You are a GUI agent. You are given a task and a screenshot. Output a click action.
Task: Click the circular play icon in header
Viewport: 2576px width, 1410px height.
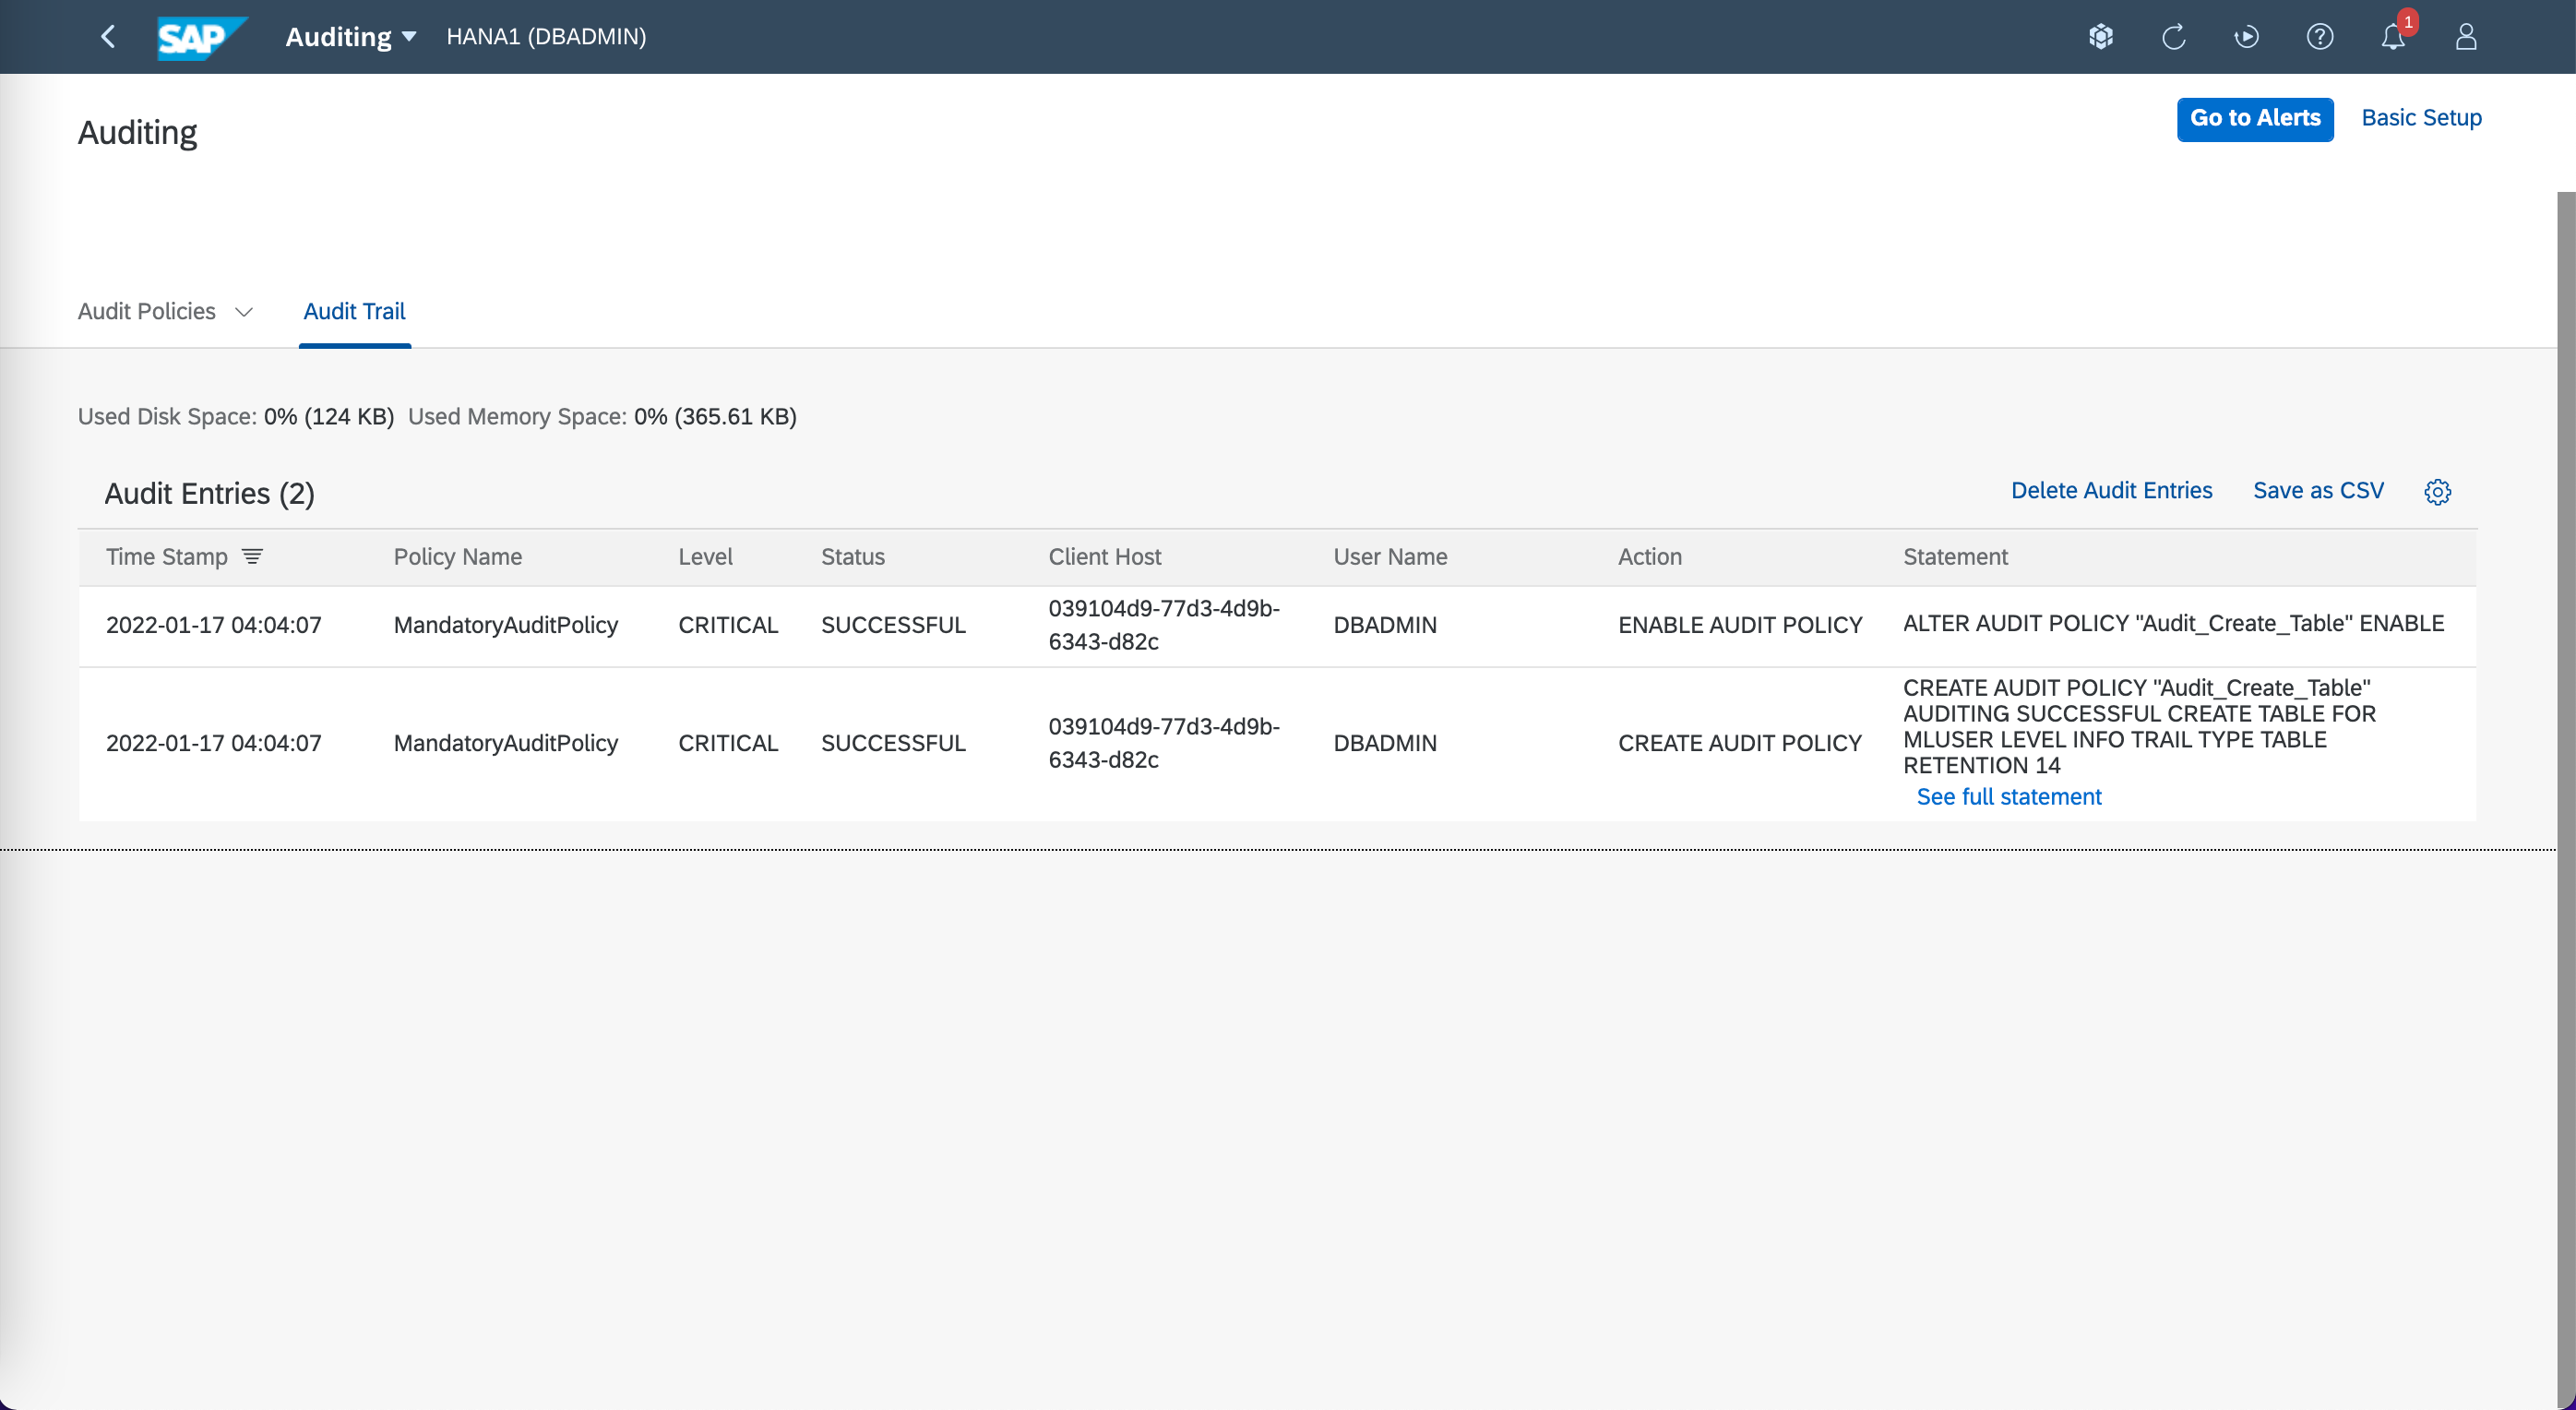(2246, 37)
